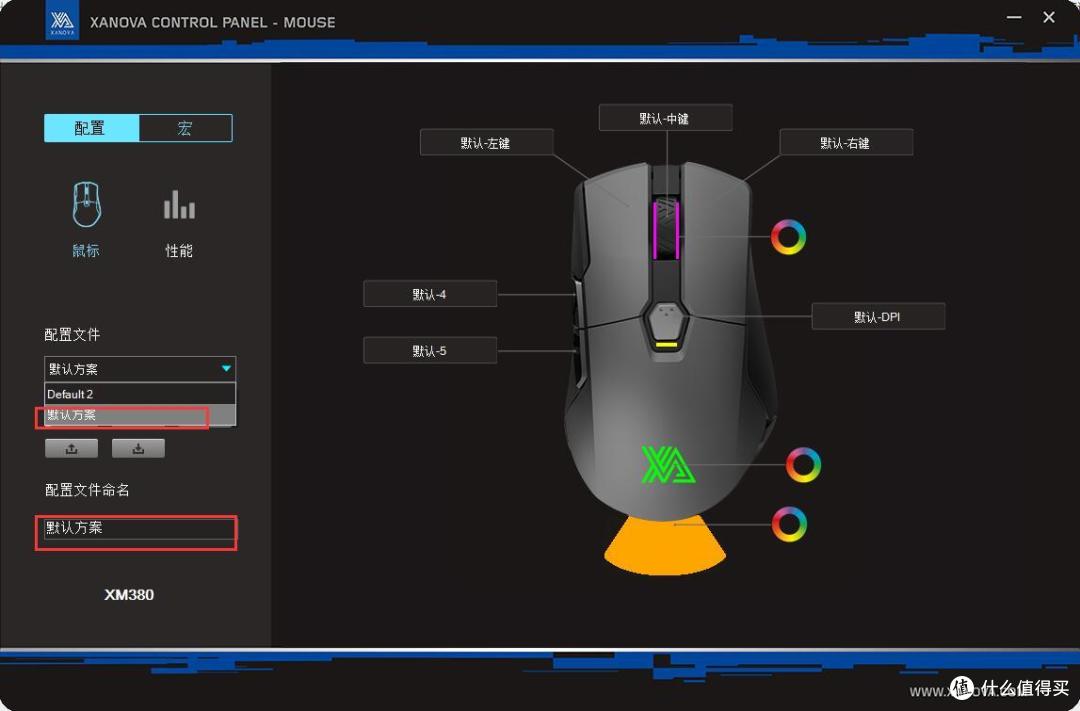
Task: Click the 默认-中键 button assignment
Action: coord(665,118)
